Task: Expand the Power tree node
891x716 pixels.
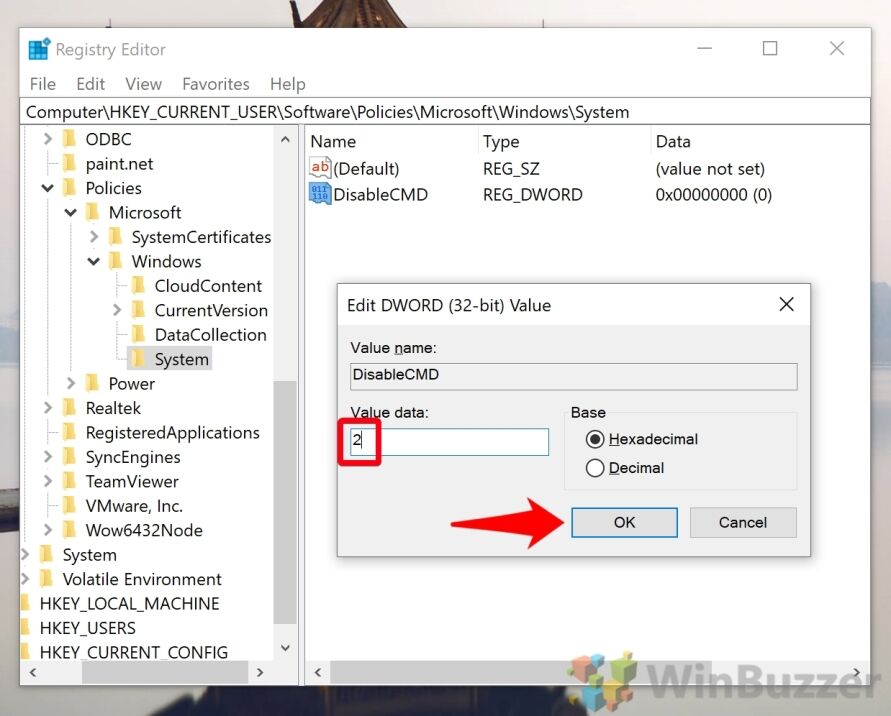Action: point(71,383)
